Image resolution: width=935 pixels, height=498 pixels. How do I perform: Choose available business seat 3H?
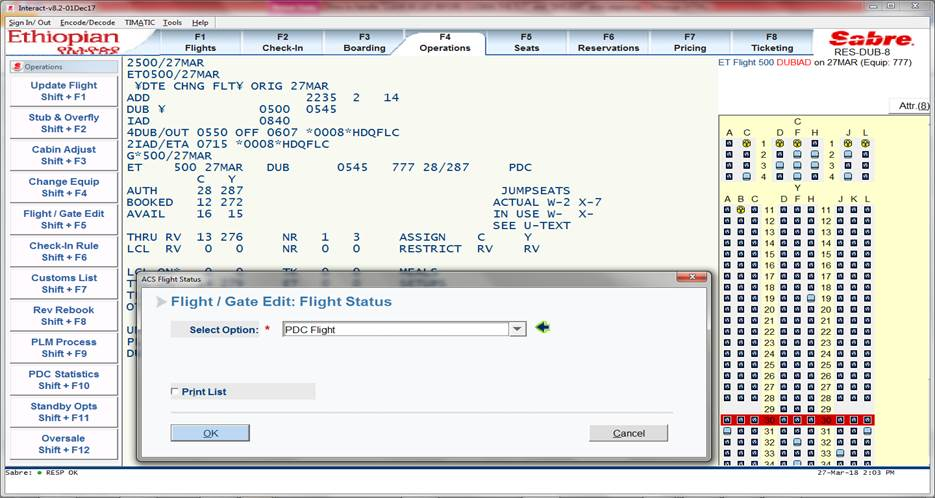[x=815, y=165]
